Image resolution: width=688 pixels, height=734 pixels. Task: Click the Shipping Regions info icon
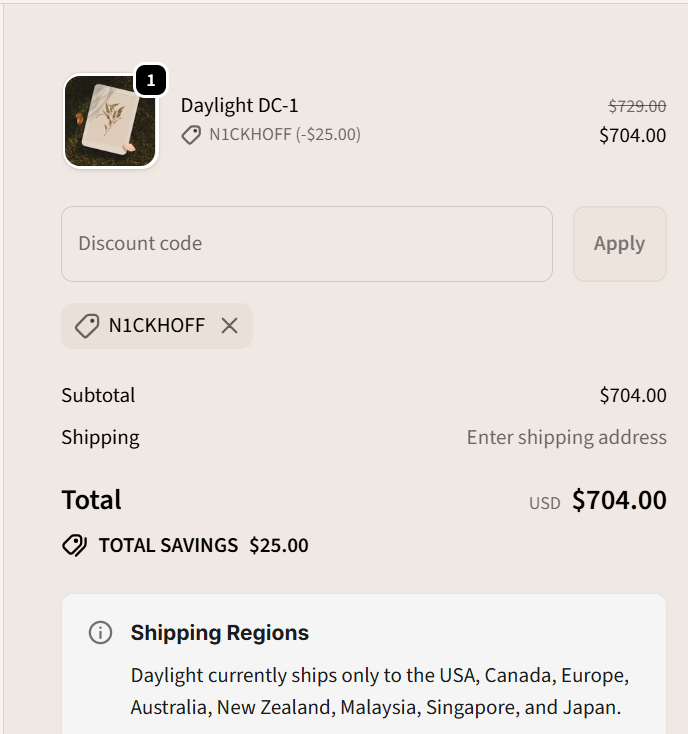pos(100,633)
